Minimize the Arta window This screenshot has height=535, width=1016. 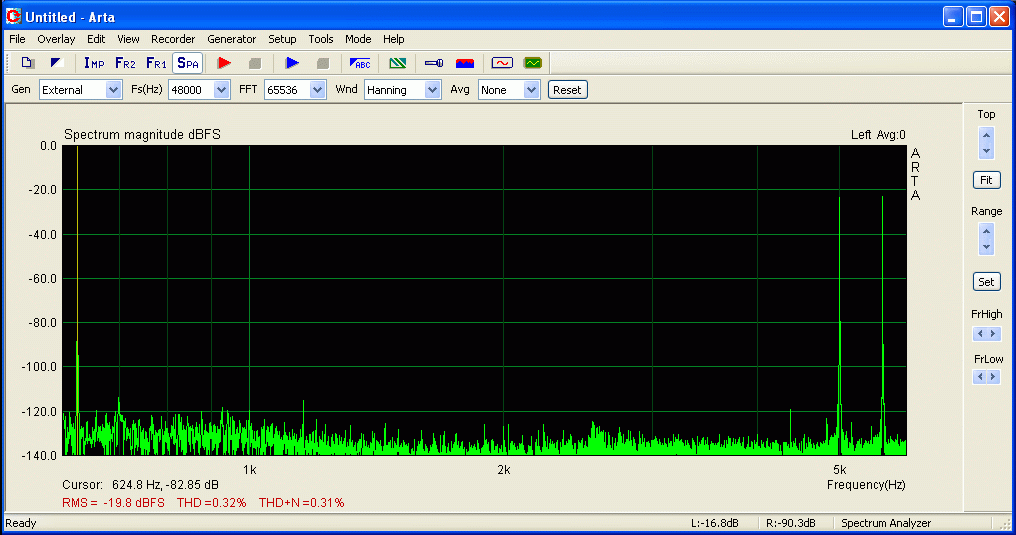click(952, 16)
